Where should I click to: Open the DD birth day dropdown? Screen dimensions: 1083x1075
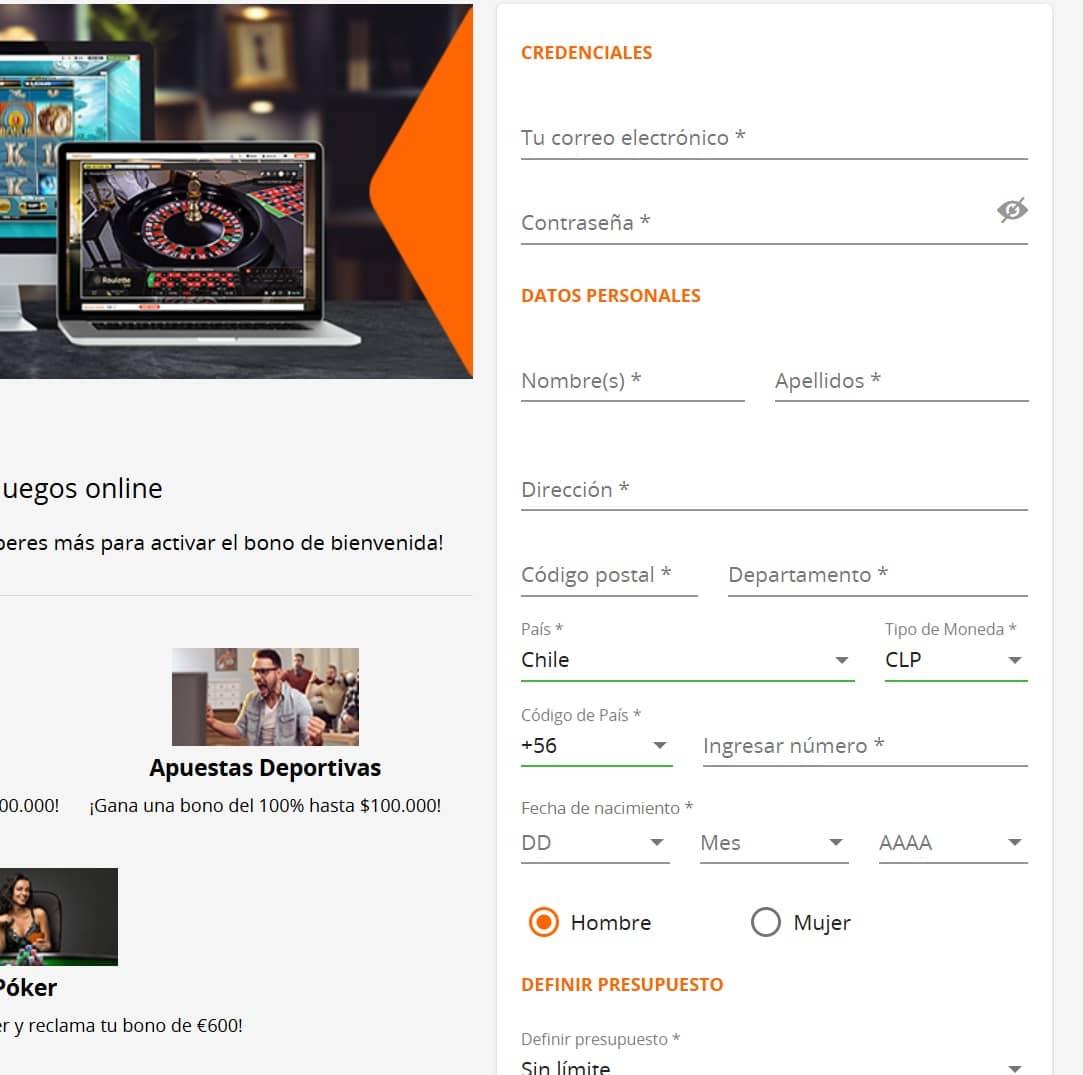pos(595,843)
